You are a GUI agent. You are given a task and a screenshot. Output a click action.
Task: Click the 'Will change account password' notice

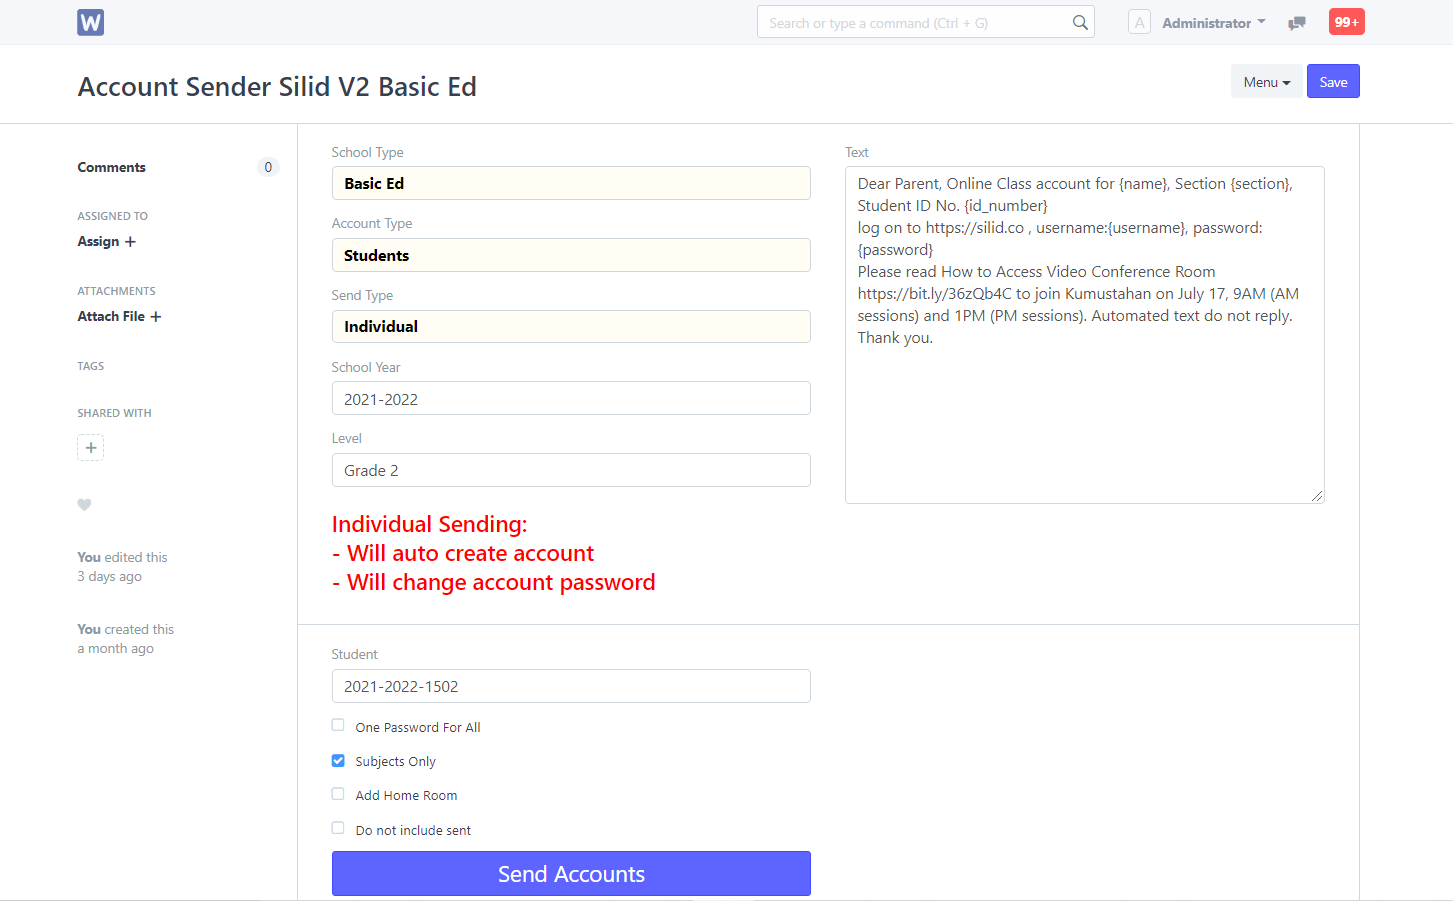pos(494,583)
